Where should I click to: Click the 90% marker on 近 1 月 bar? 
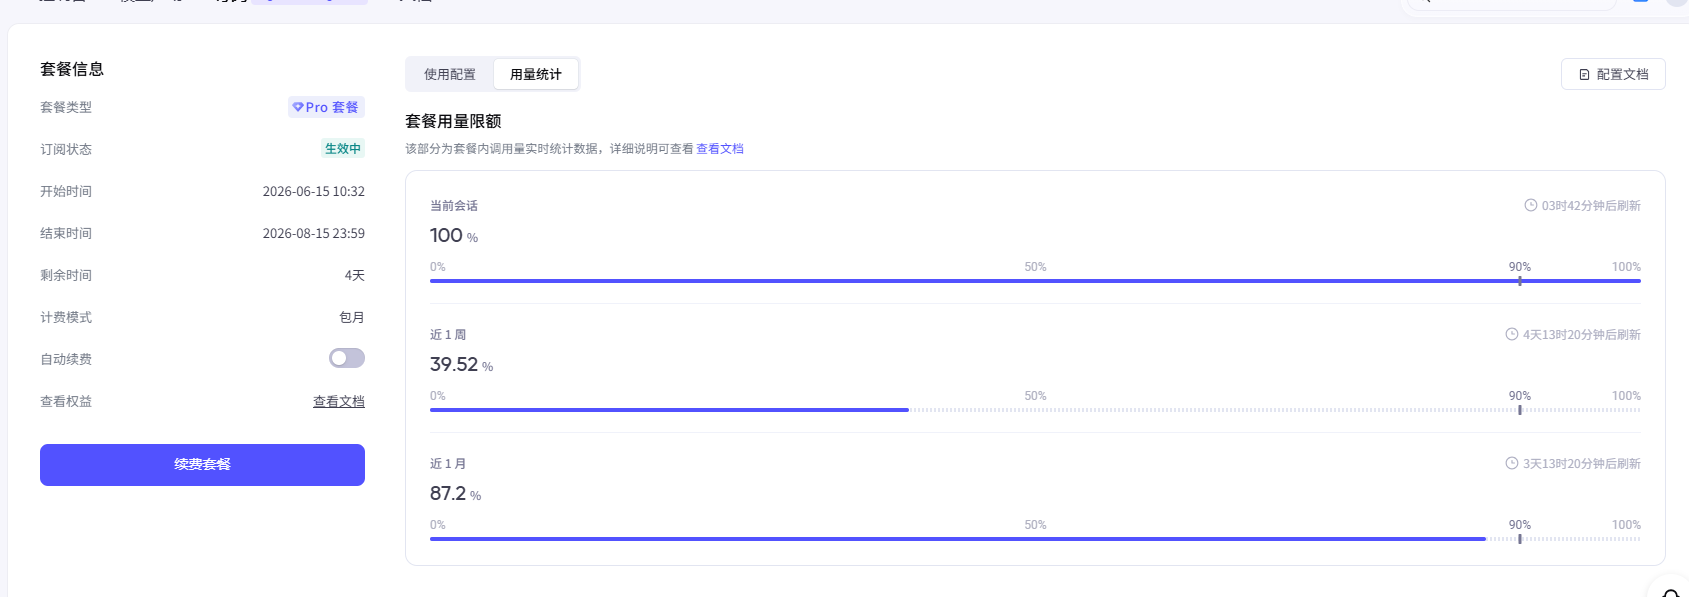coord(1520,539)
